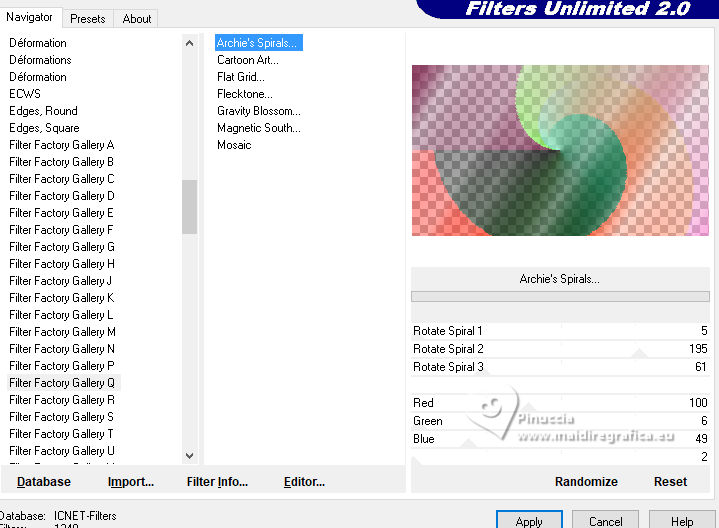Adjust the Rotate Spiral 3 slider
This screenshot has height=528, width=719.
(560, 367)
